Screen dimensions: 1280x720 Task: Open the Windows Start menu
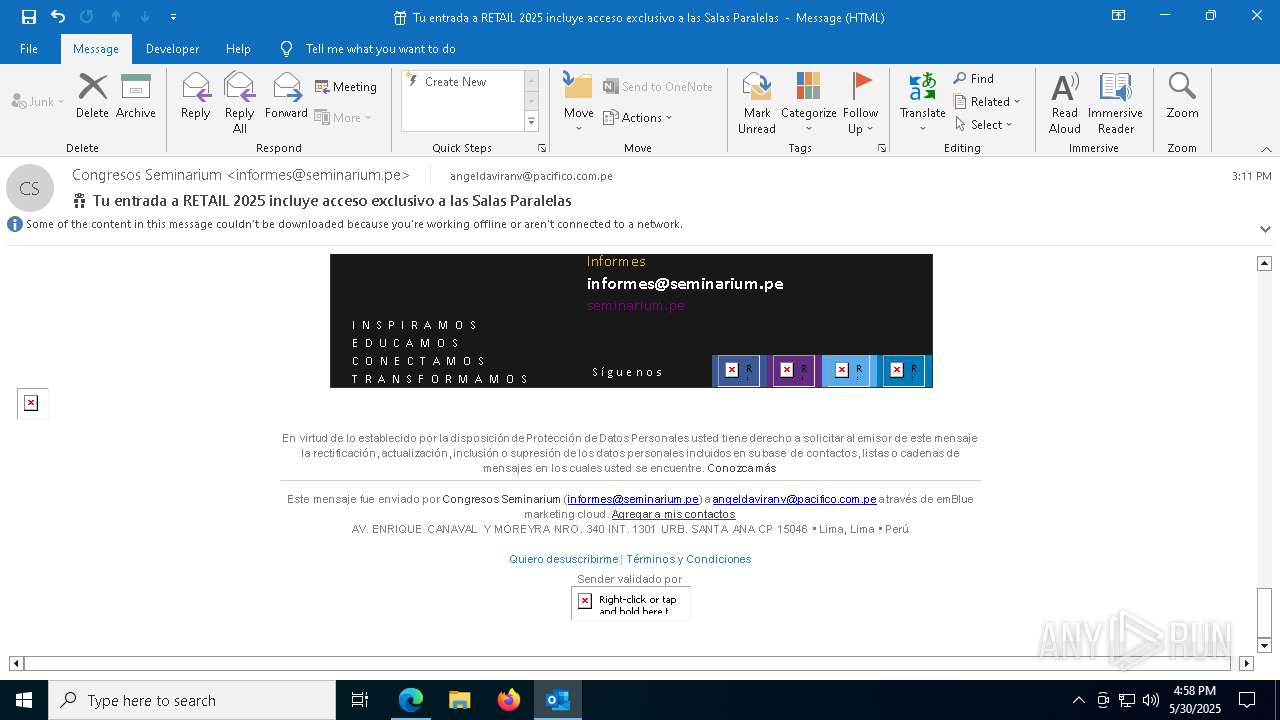point(24,700)
